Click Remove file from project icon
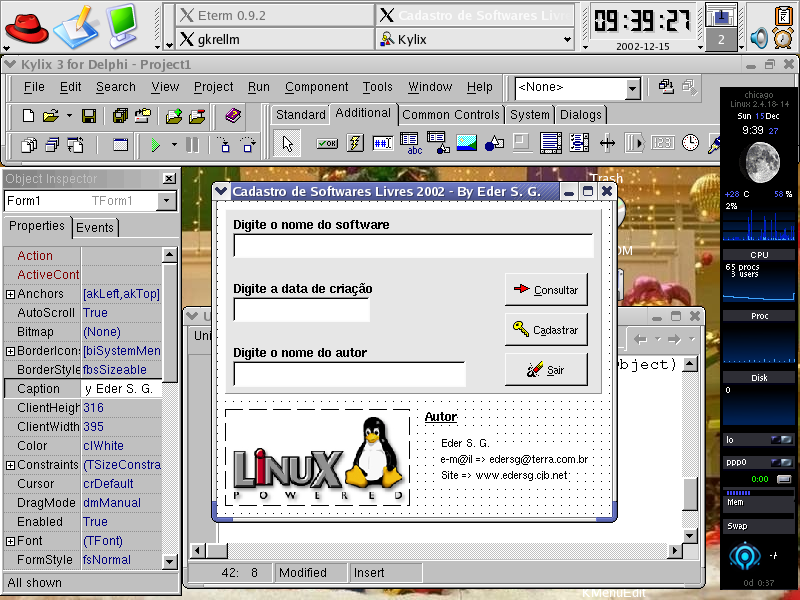 [197, 116]
